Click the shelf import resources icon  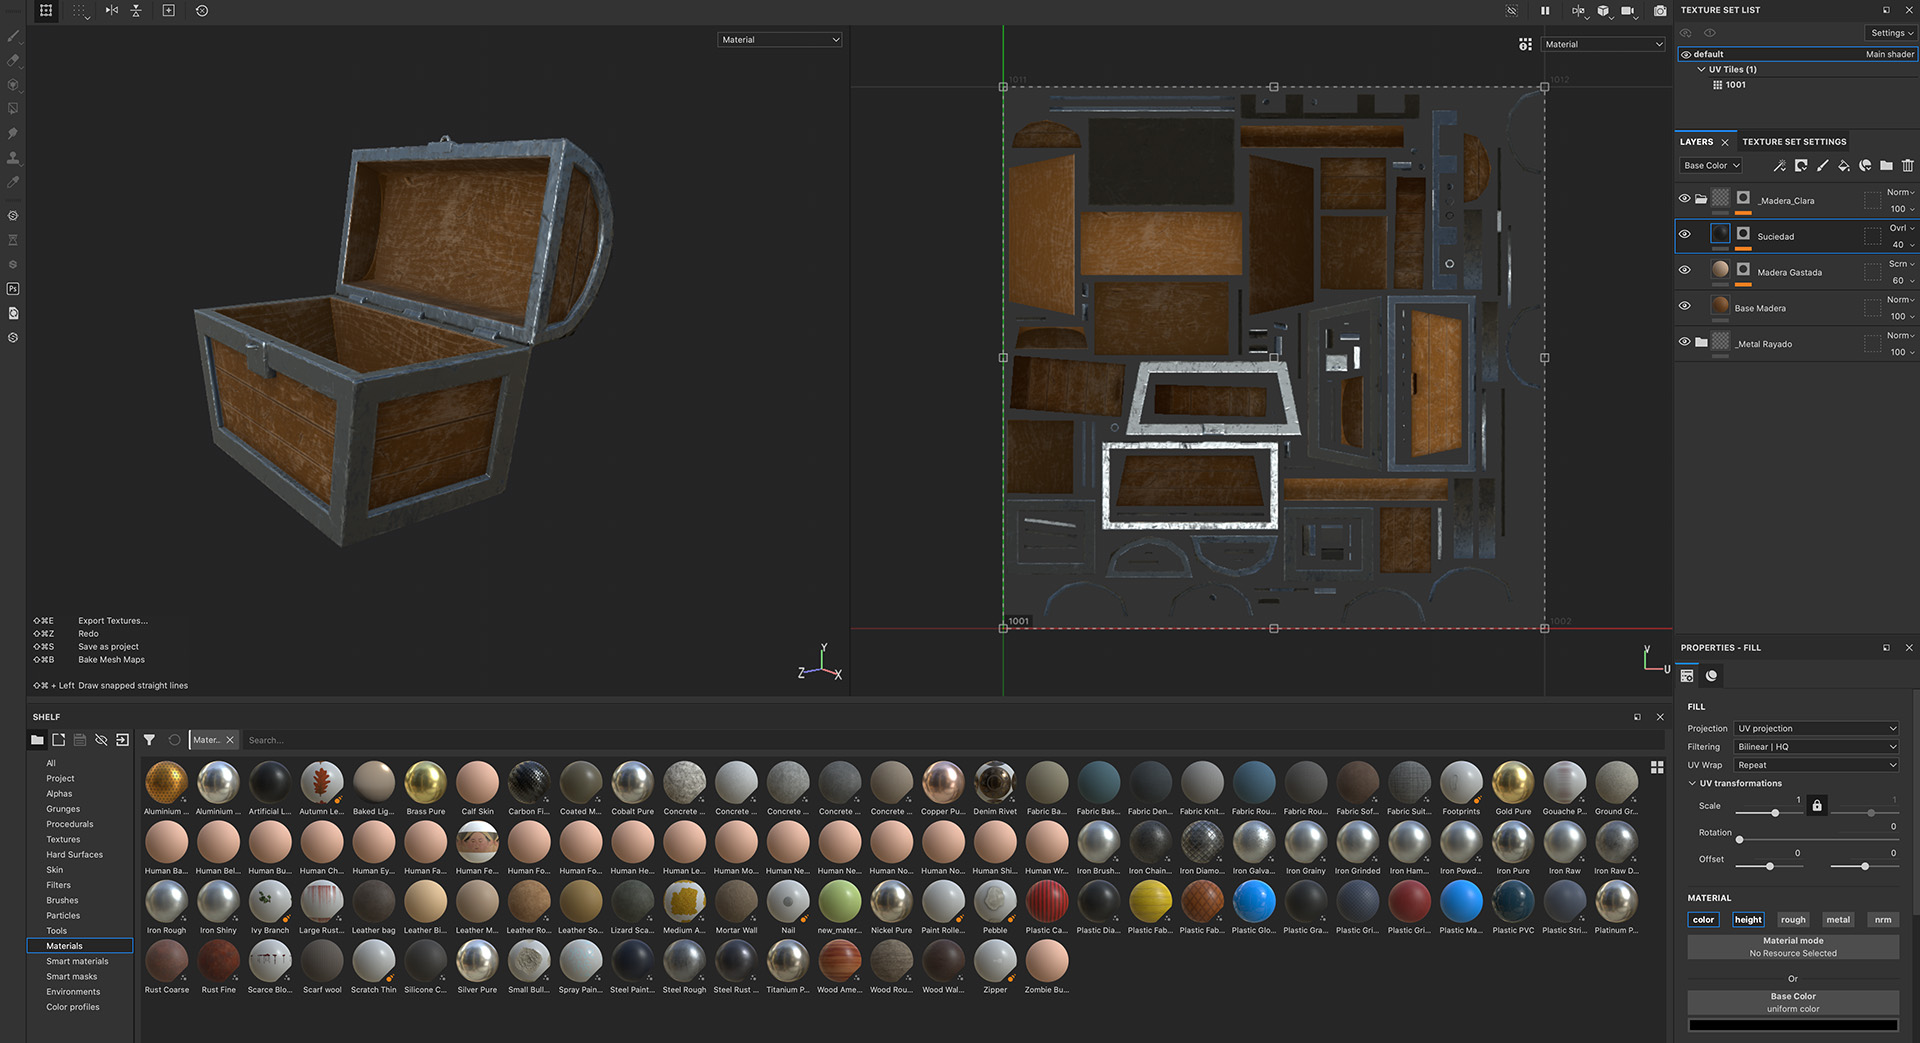coord(122,740)
